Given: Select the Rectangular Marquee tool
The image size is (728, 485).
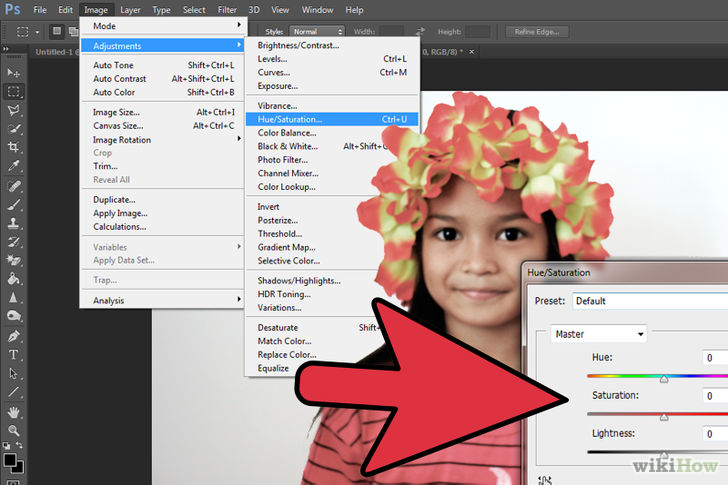Looking at the screenshot, I should click(x=13, y=91).
